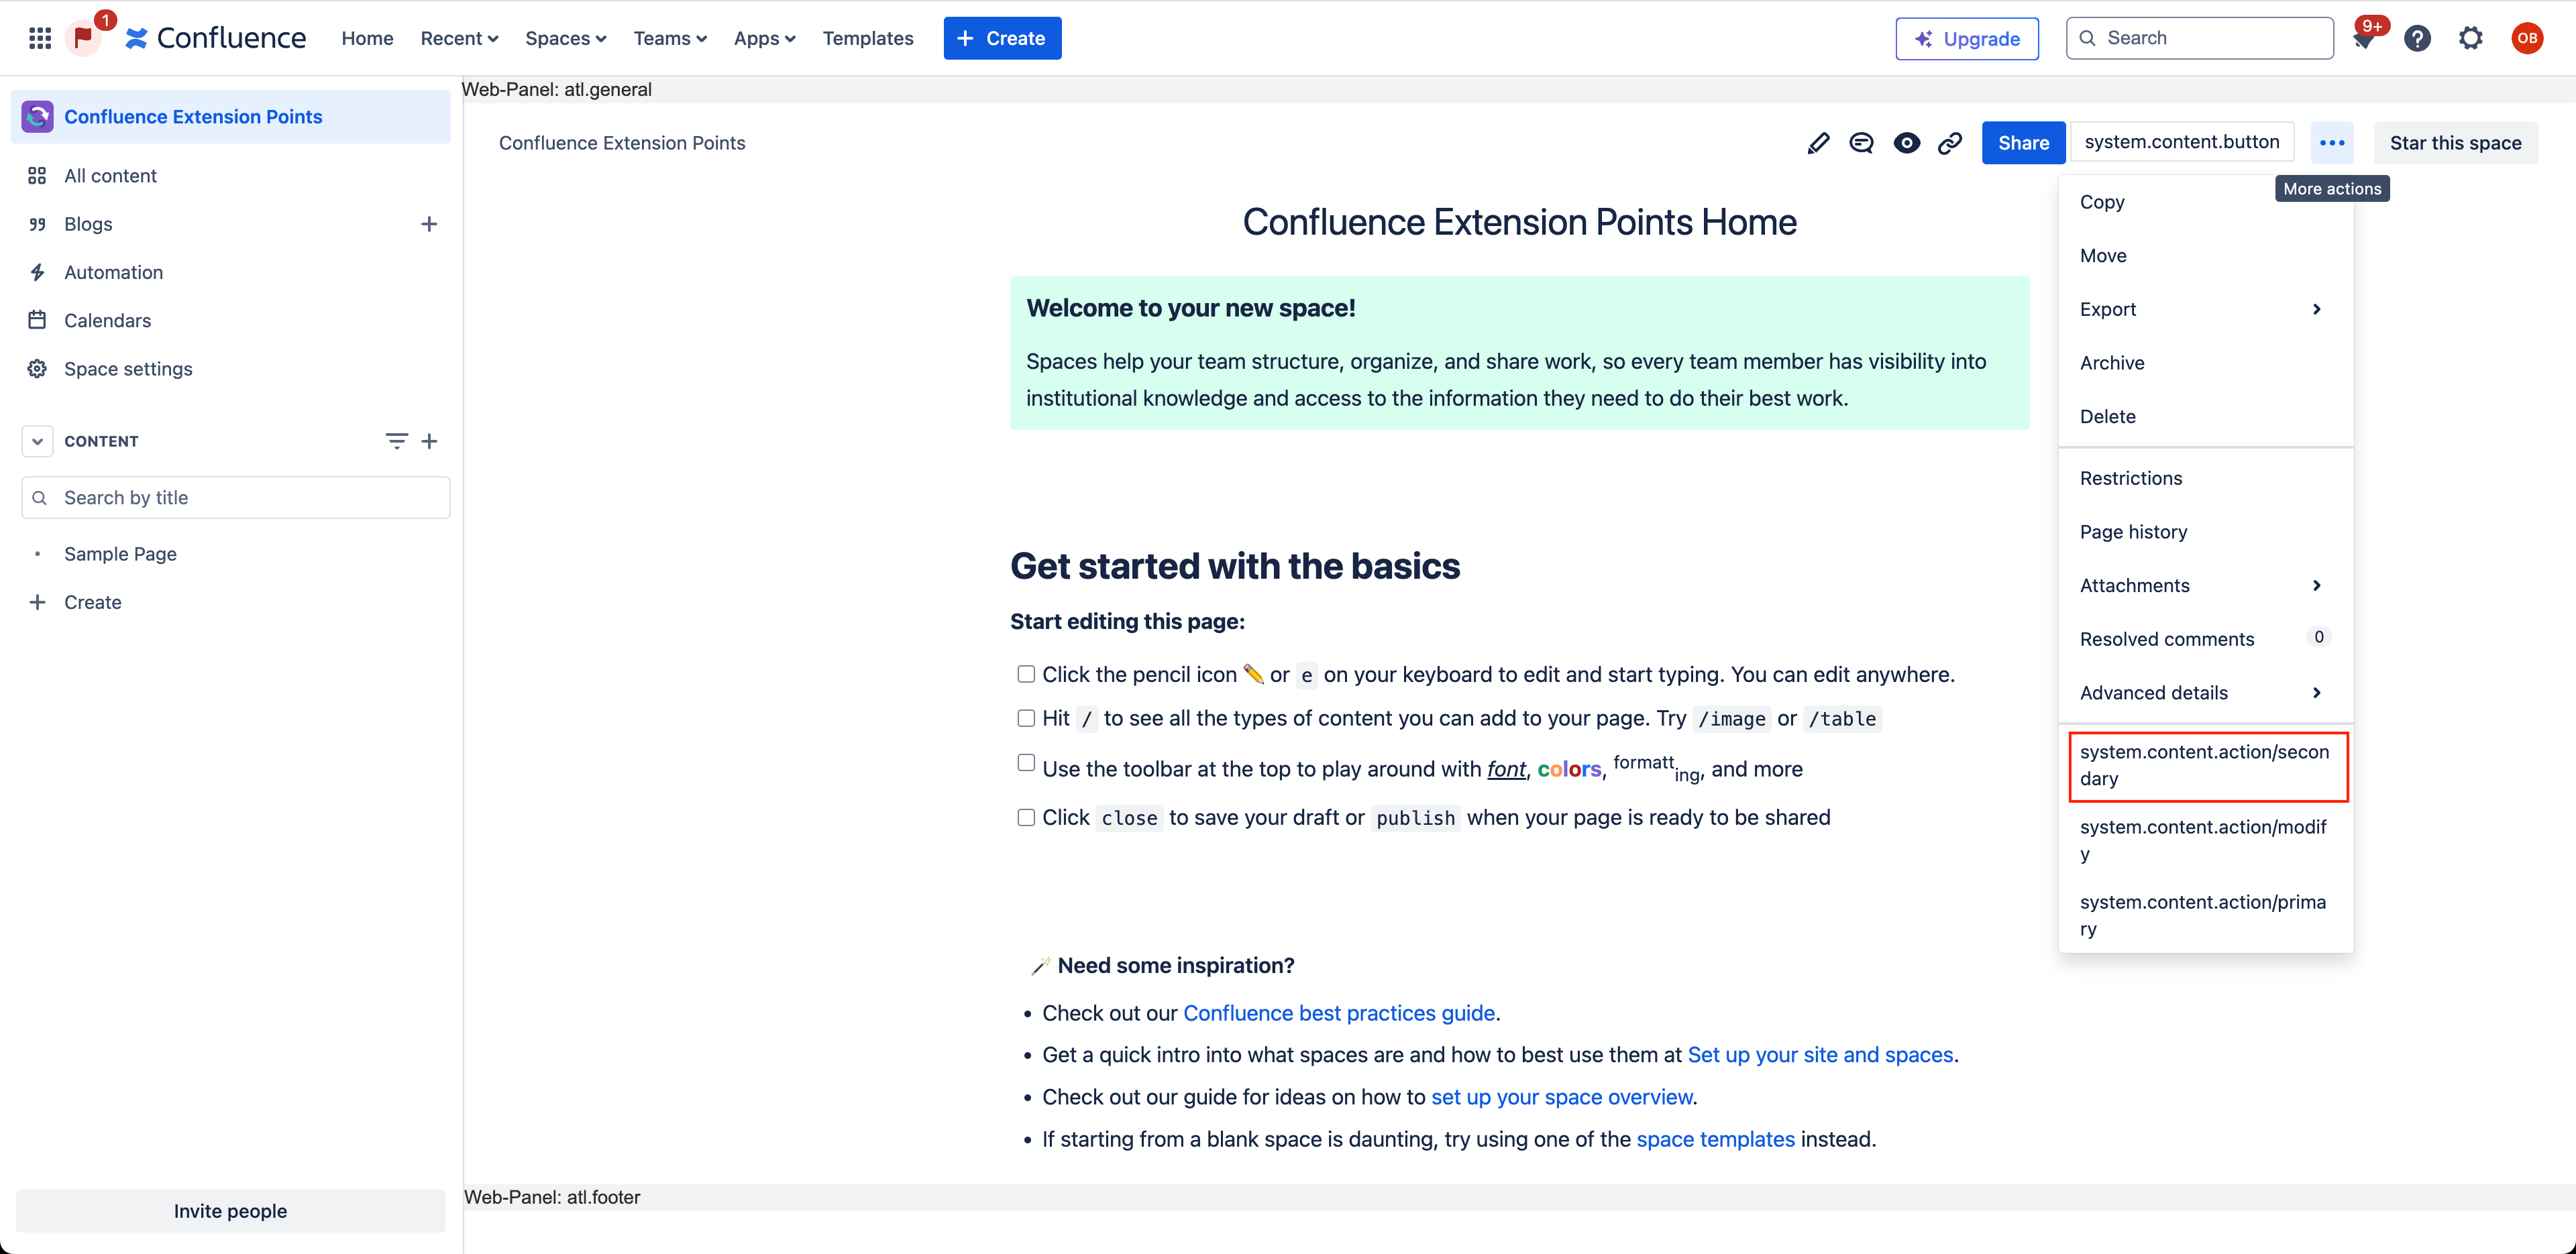This screenshot has width=2576, height=1254.
Task: Select system.content.action/modify menu item
Action: click(x=2205, y=840)
